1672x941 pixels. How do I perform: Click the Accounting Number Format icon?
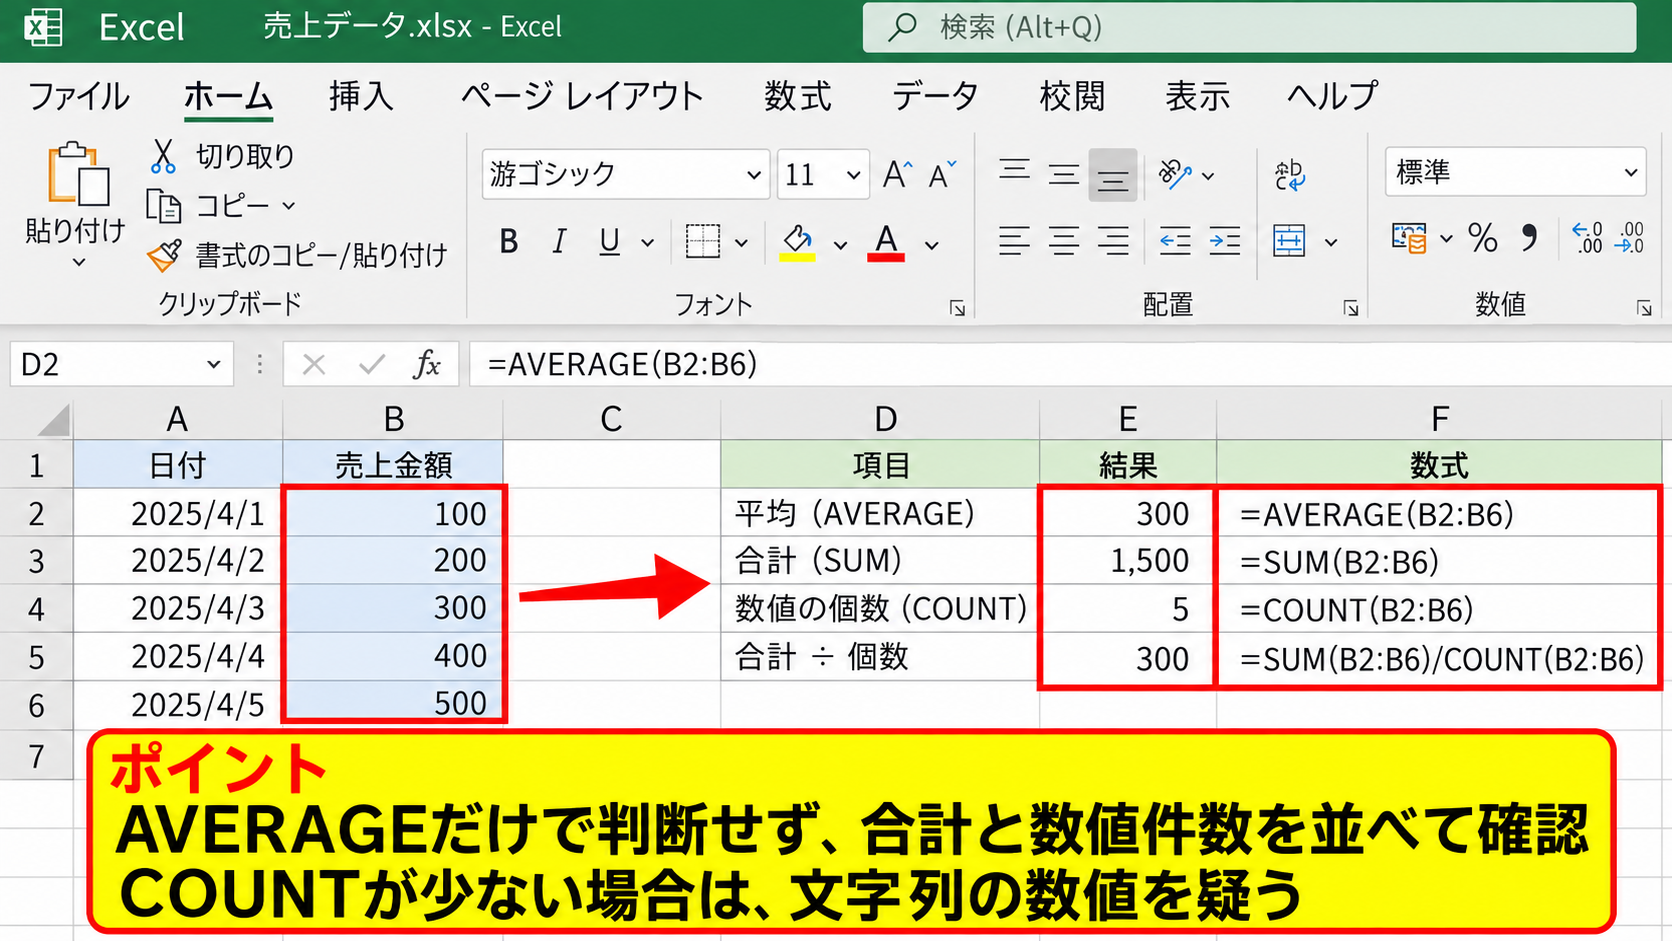pos(1409,238)
